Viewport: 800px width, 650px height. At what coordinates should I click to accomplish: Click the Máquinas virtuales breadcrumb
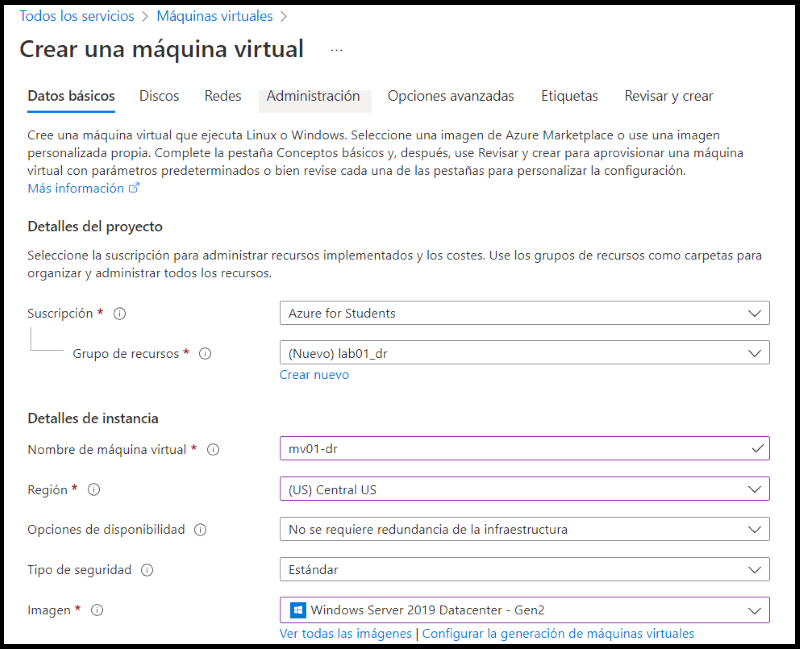[215, 16]
